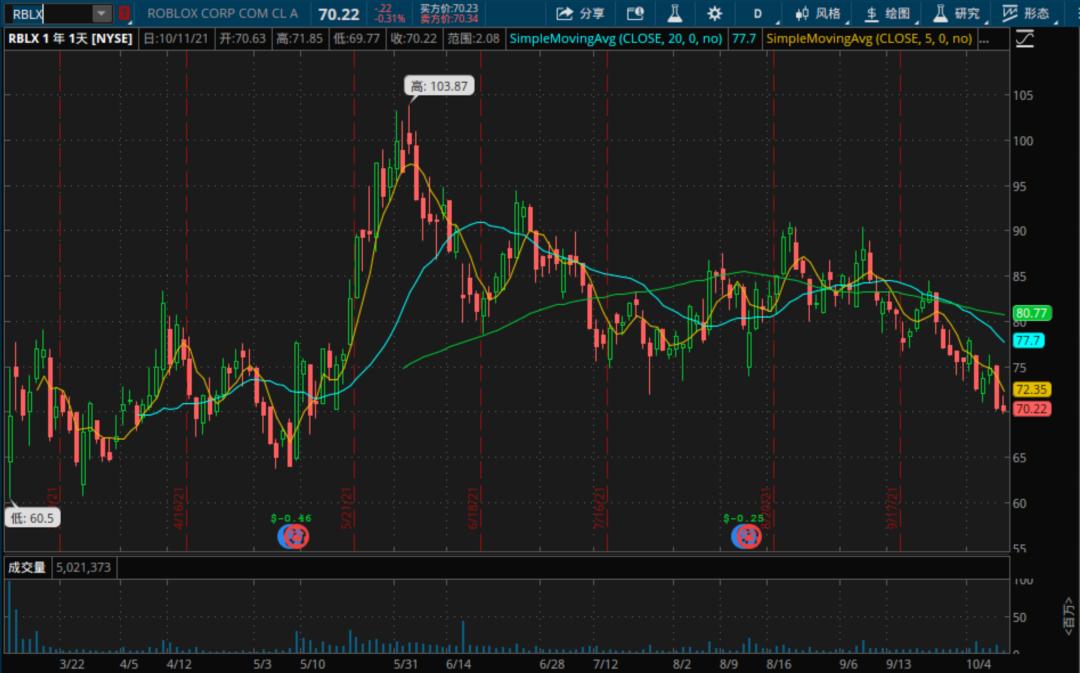
Task: Click the green 80.77 price axis label
Action: (1031, 313)
